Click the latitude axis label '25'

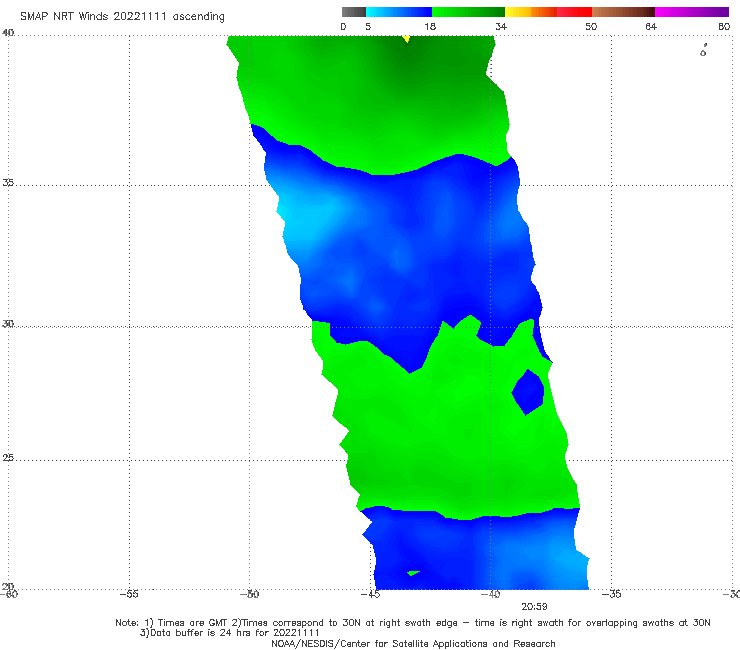[x=8, y=458]
